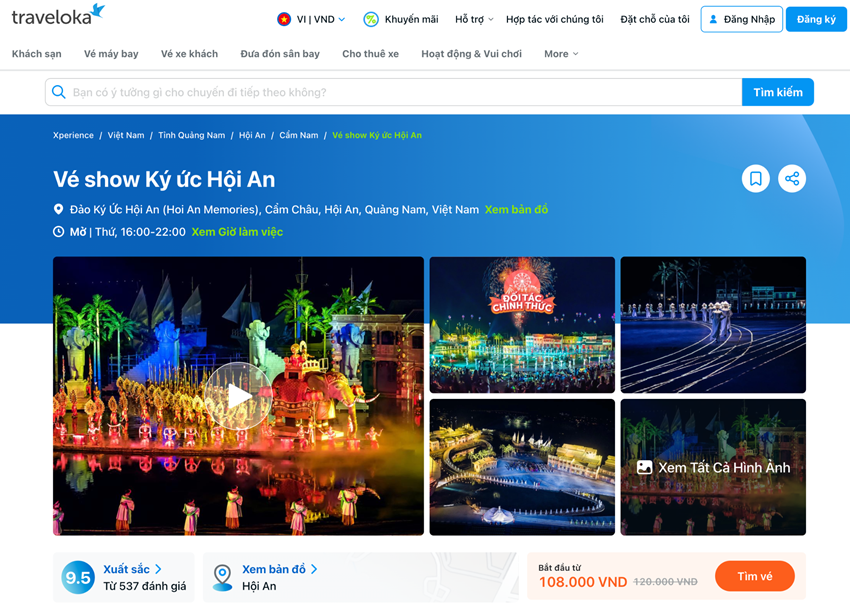Click the gallery image icon in Xem Tất Cả

click(x=645, y=467)
